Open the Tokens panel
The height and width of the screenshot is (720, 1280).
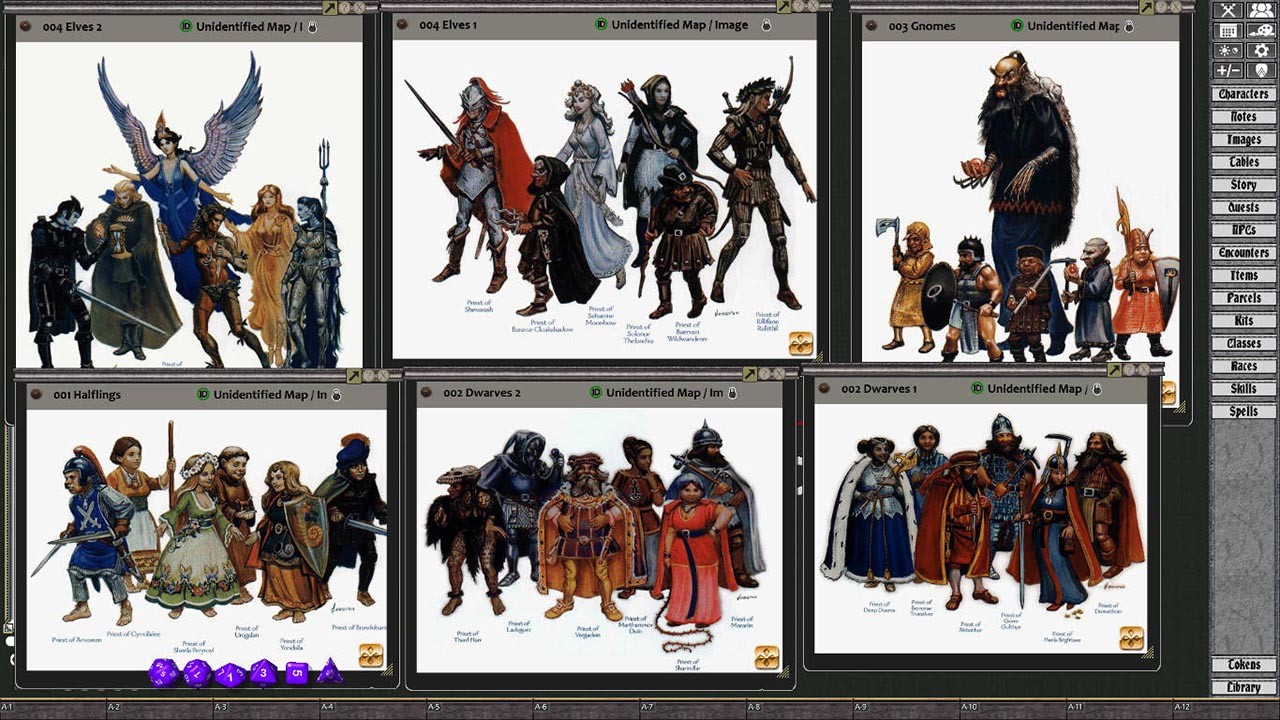(x=1243, y=665)
